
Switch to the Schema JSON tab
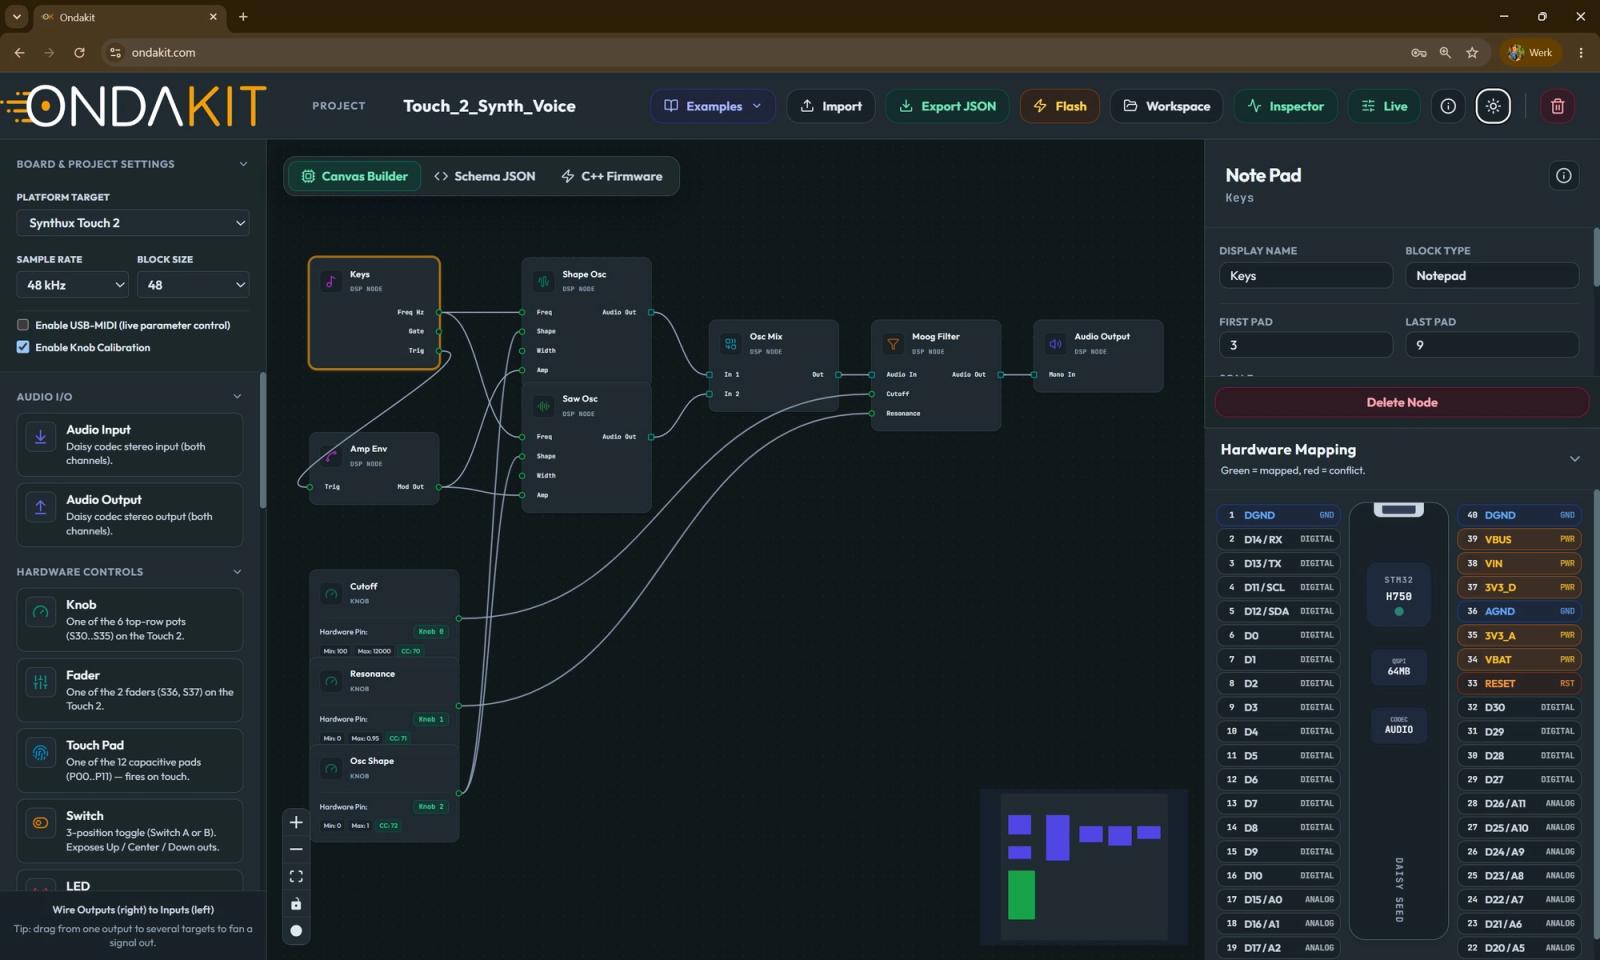(x=485, y=176)
